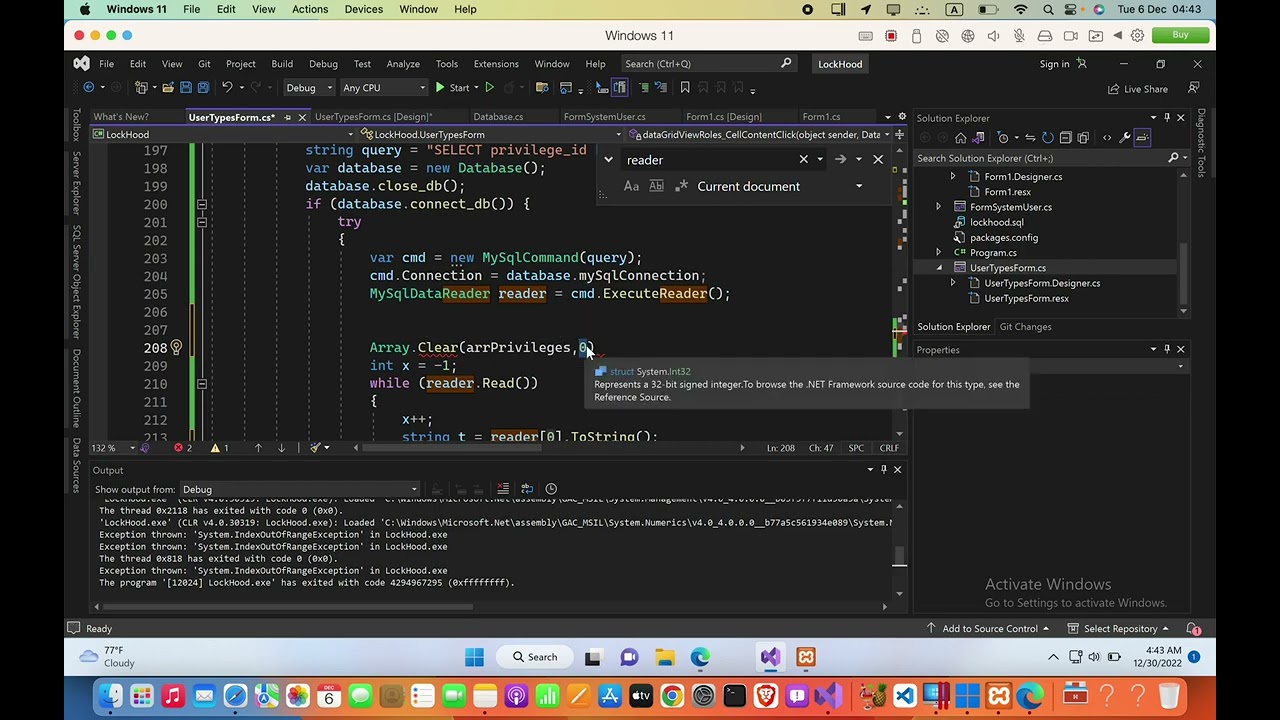
Task: Click View Code brackets icon
Action: point(1106,138)
